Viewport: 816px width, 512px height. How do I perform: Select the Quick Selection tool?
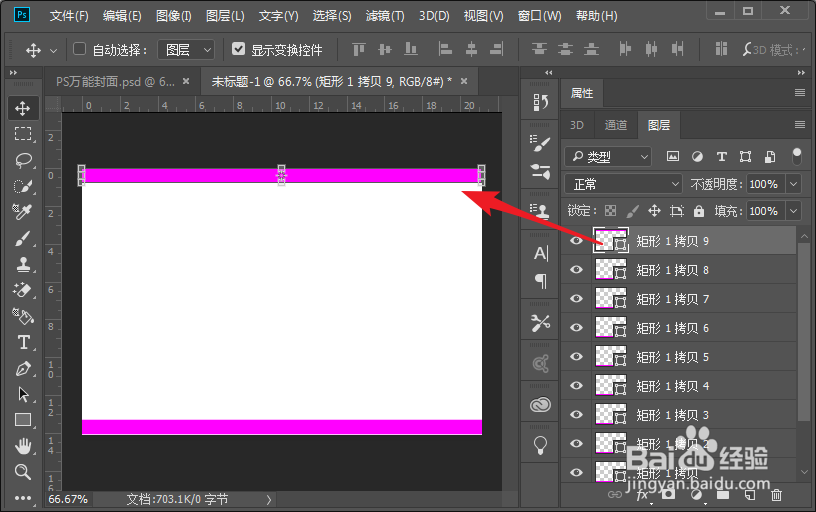click(x=22, y=186)
